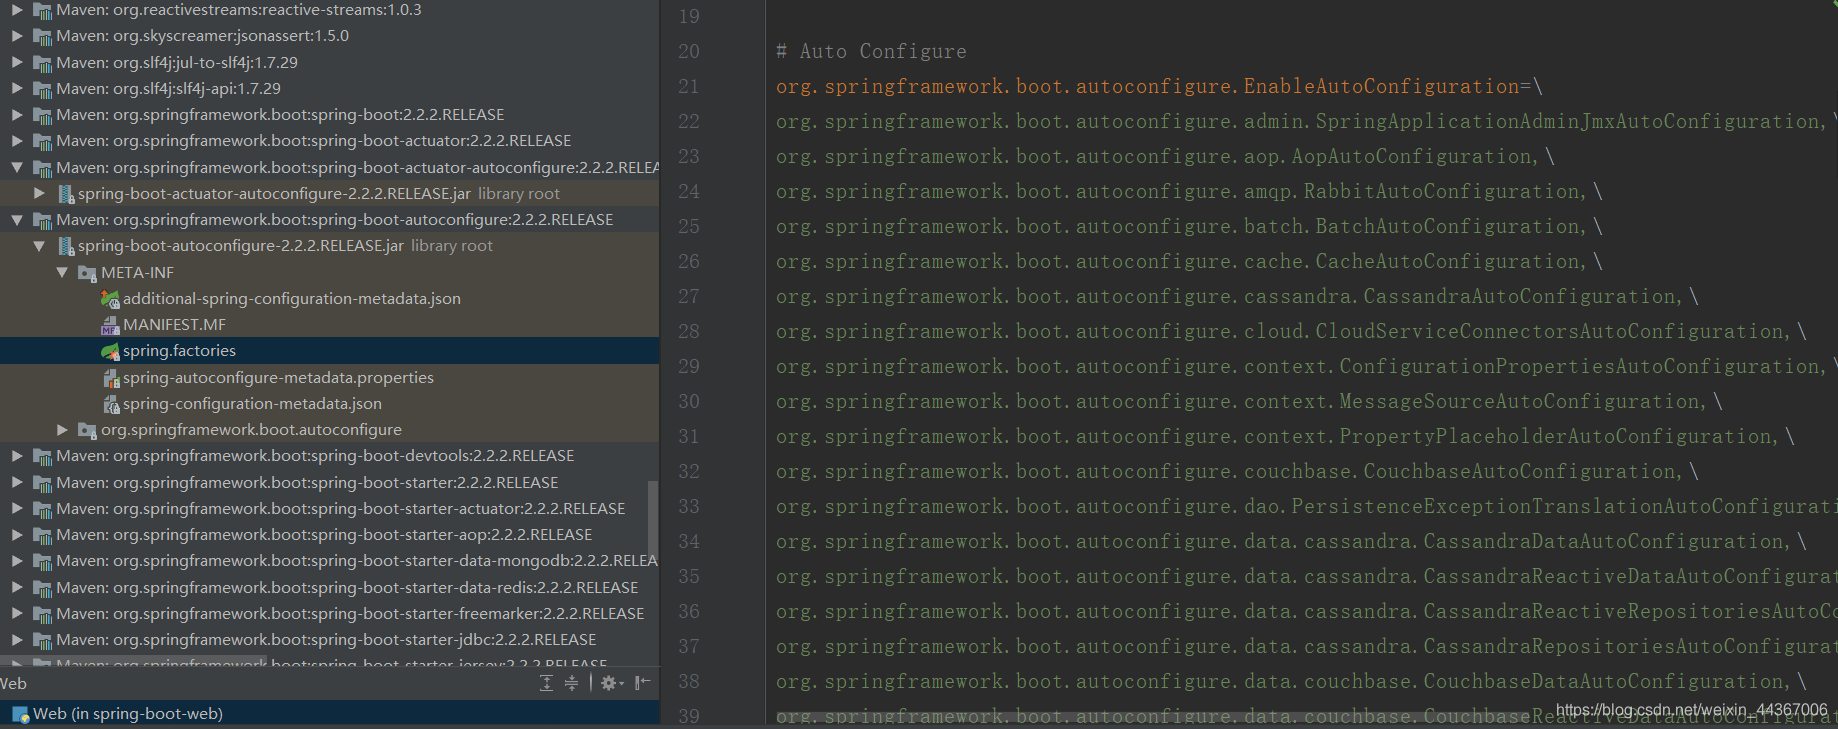This screenshot has width=1838, height=729.
Task: Click RabbitAutoConfiguration text on line 24
Action: click(x=1442, y=191)
